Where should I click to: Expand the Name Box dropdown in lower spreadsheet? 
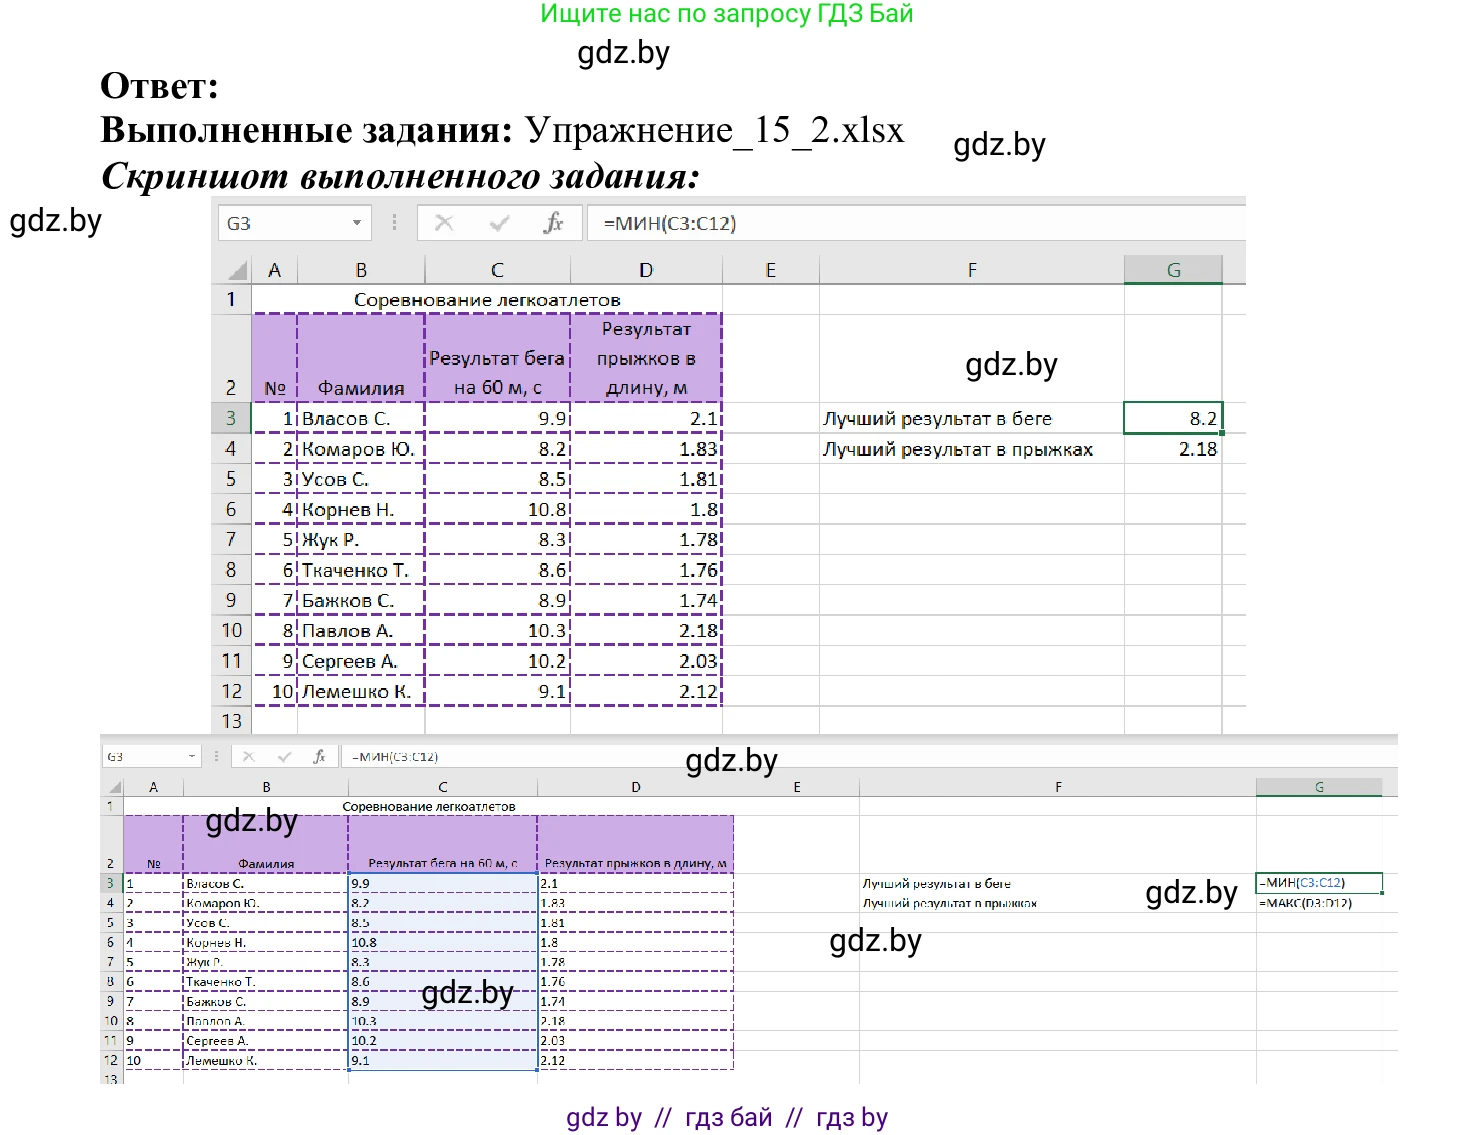click(191, 757)
